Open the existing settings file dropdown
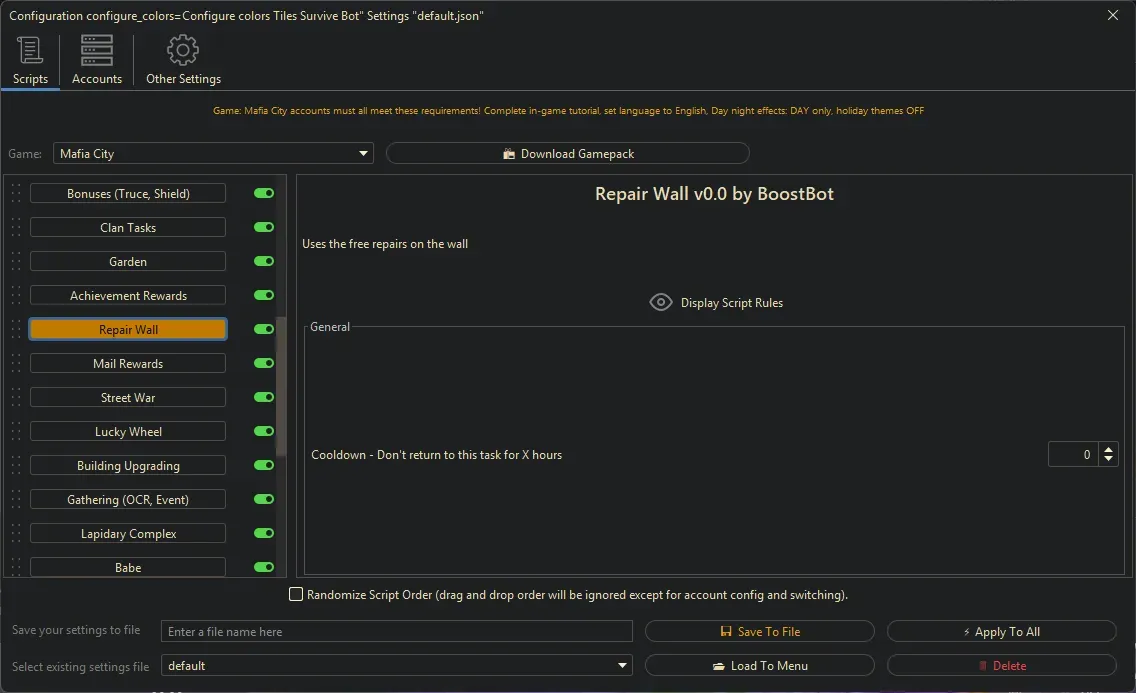1136x693 pixels. (x=623, y=665)
